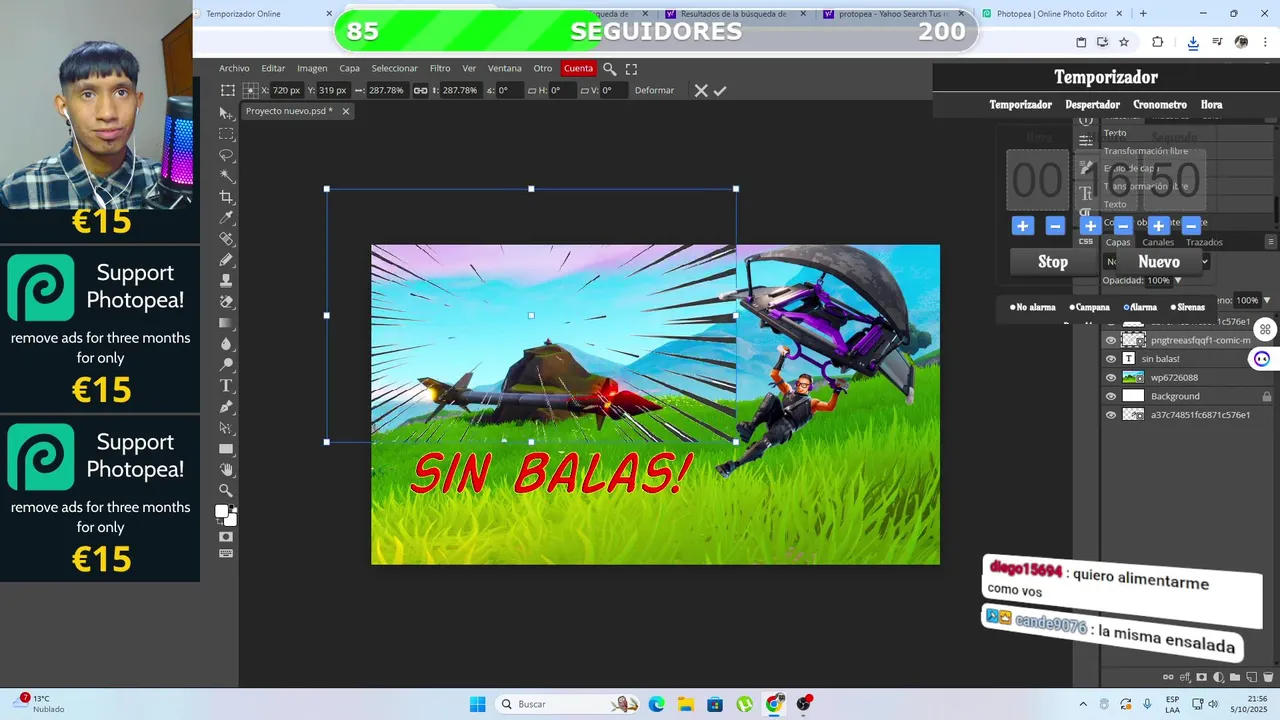The height and width of the screenshot is (720, 1280).
Task: Select the Move tool in Photopea toolbar
Action: pyautogui.click(x=226, y=113)
